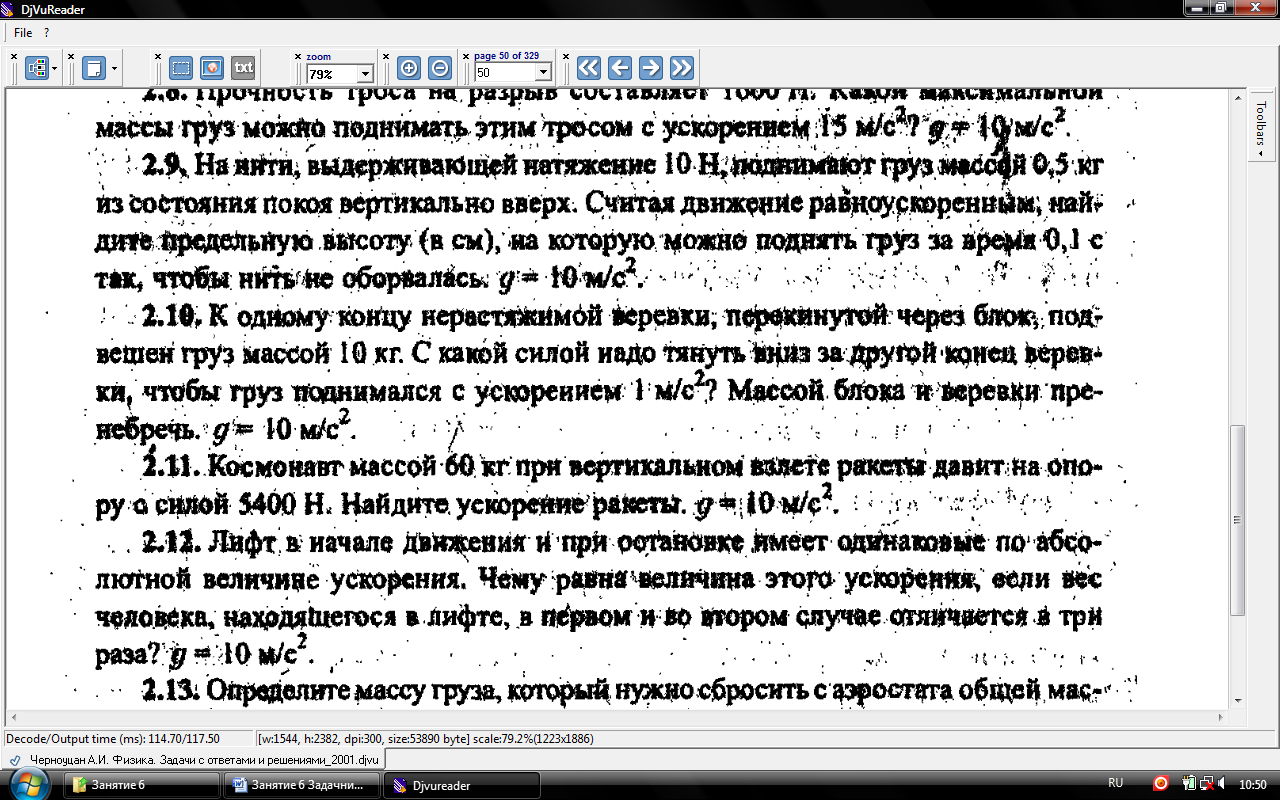Go to previous page arrow
Image resolution: width=1280 pixels, height=800 pixels.
pyautogui.click(x=619, y=68)
